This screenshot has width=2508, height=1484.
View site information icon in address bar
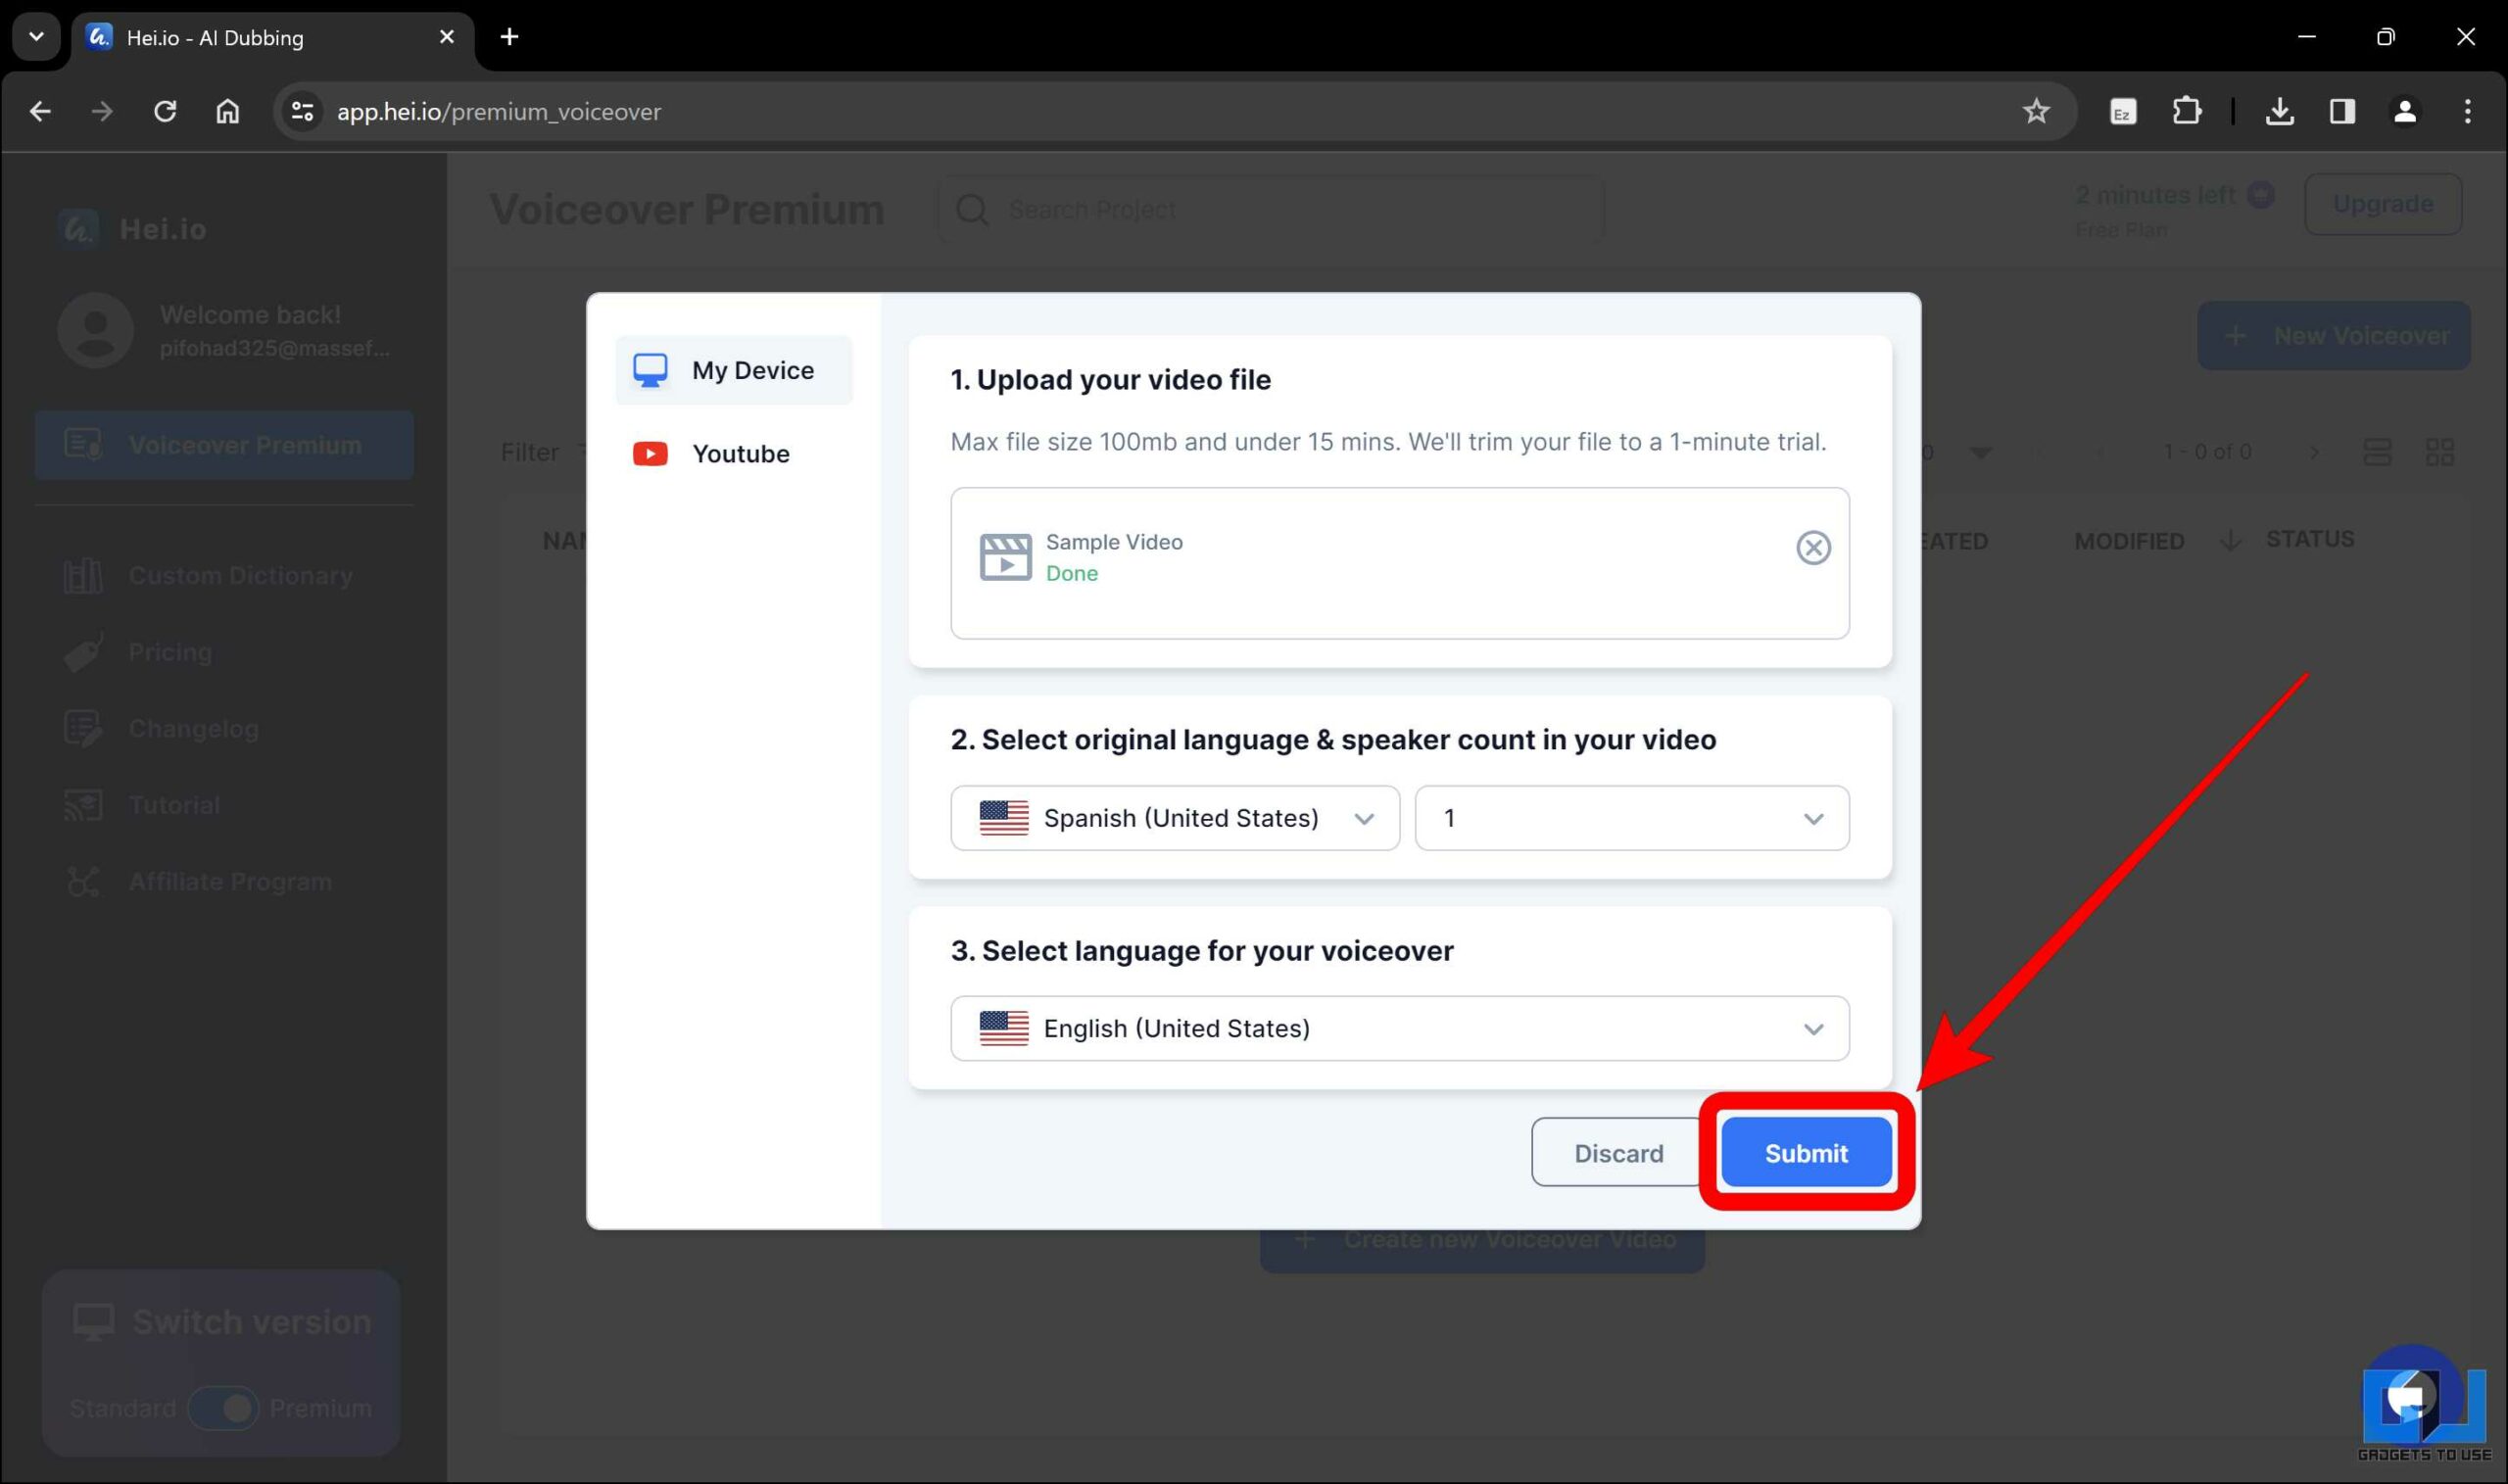[302, 111]
